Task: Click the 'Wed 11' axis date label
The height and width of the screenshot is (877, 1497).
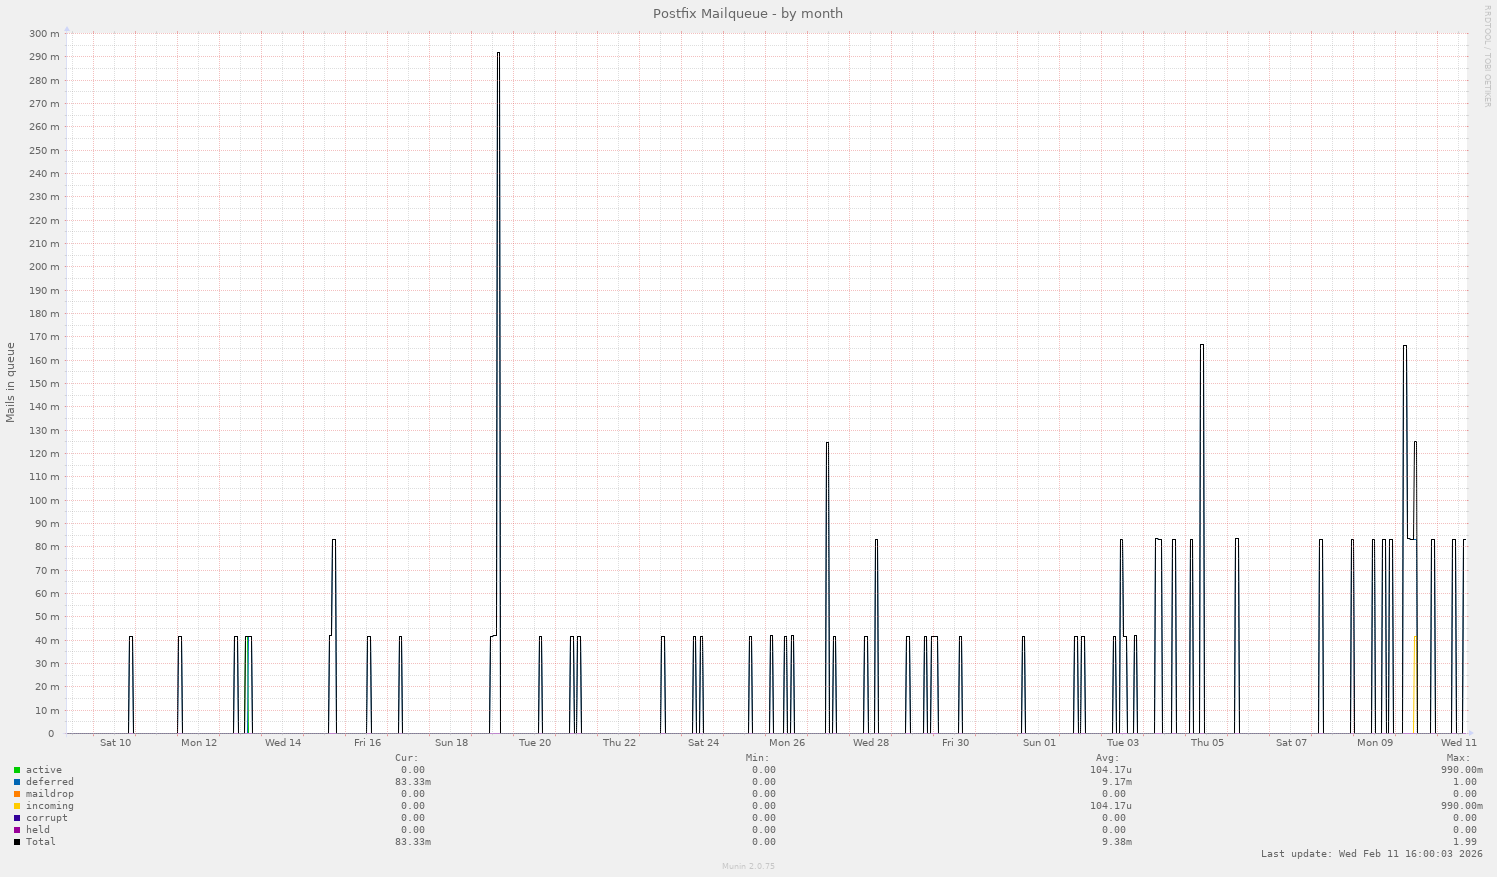Action: (1460, 743)
